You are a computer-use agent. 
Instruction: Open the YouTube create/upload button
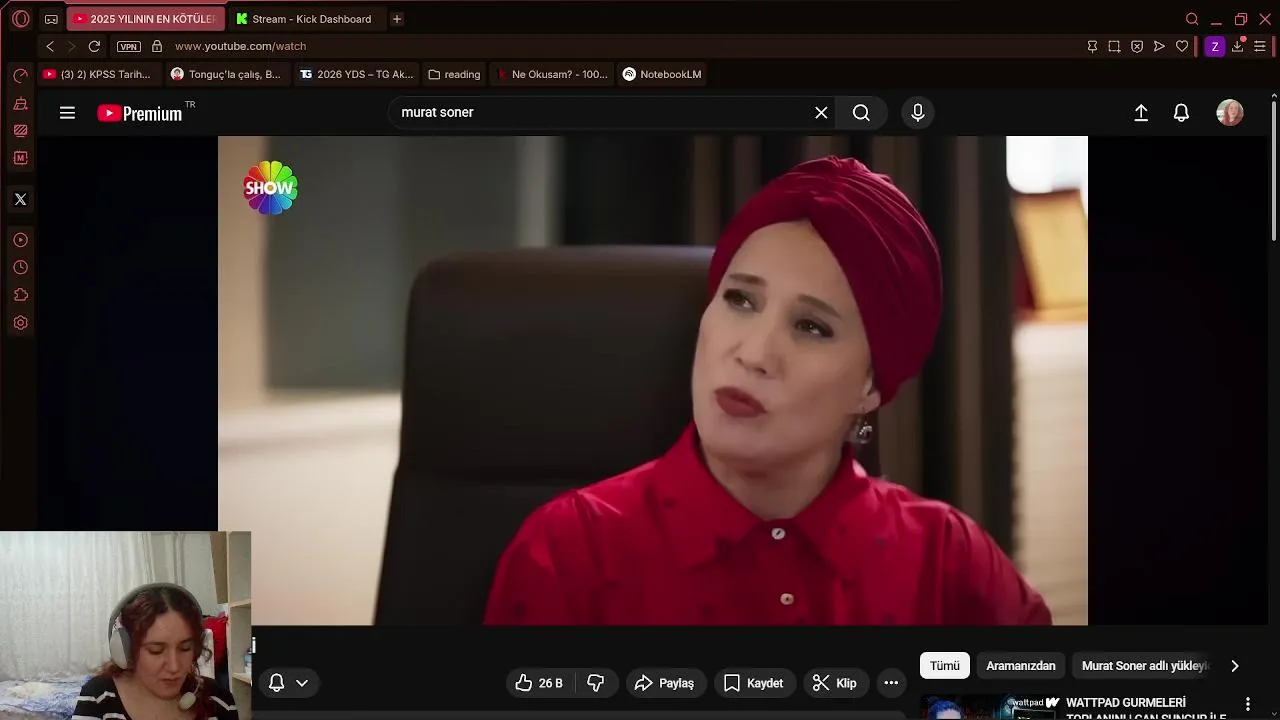coord(1141,113)
